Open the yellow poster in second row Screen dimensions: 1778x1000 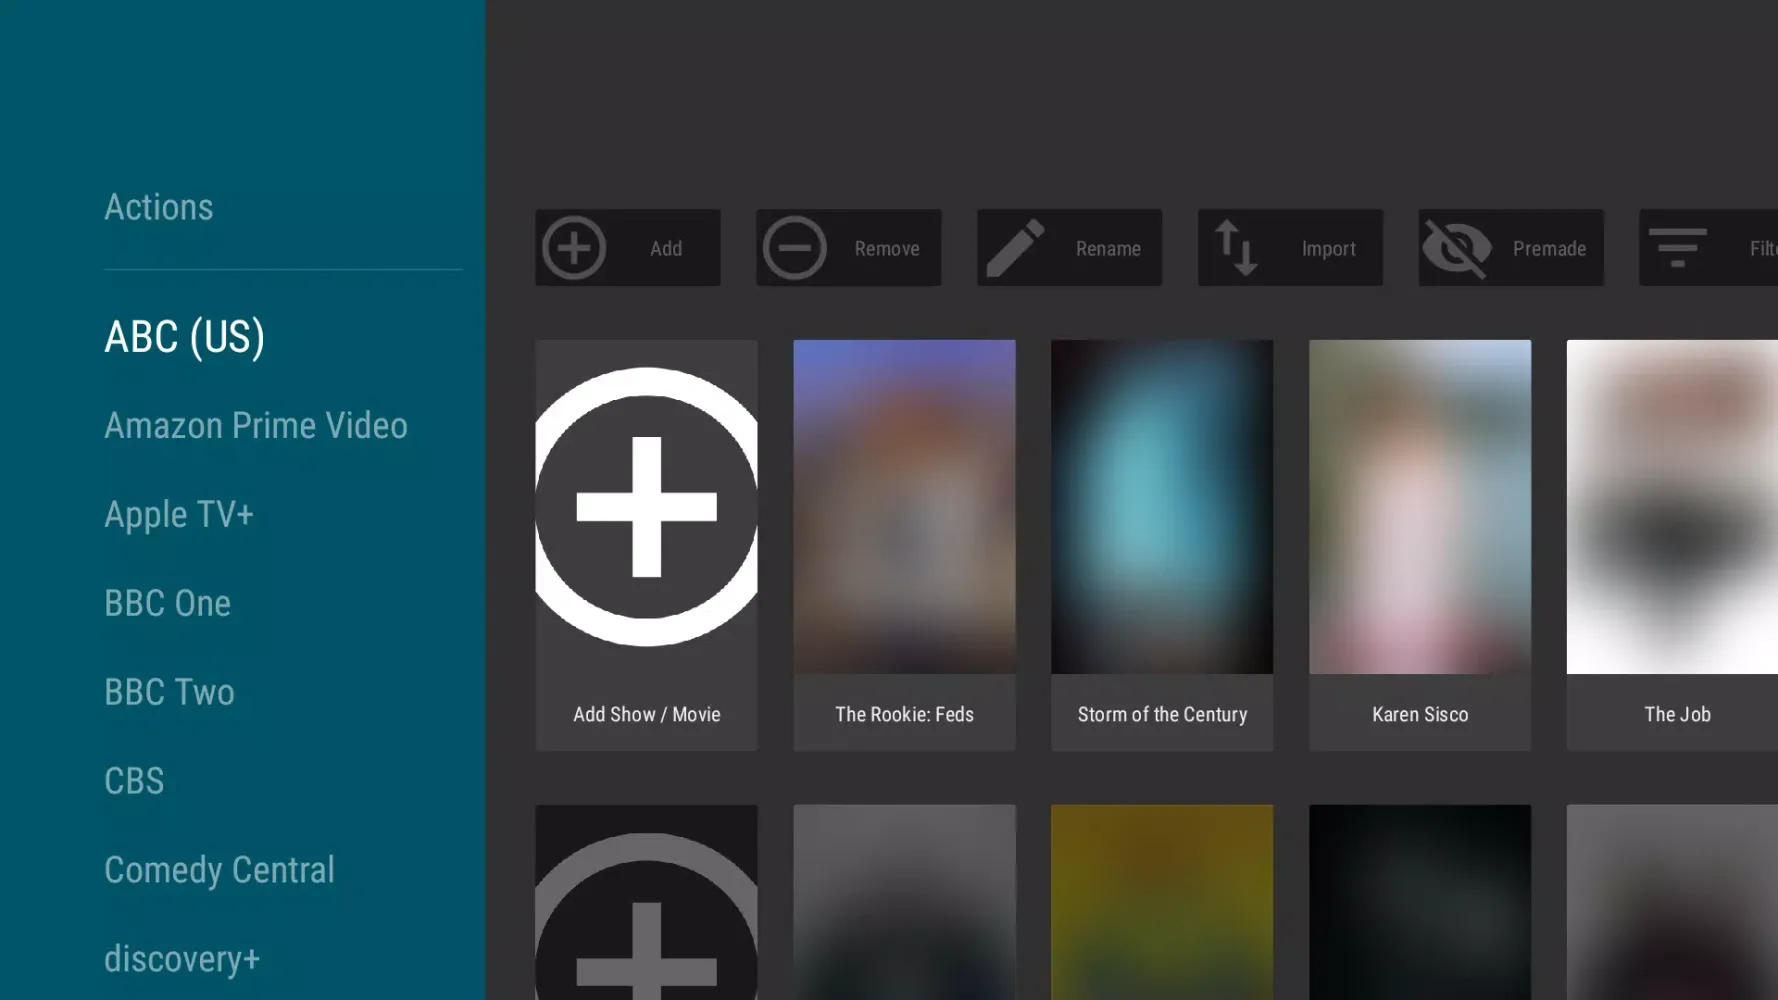1162,902
